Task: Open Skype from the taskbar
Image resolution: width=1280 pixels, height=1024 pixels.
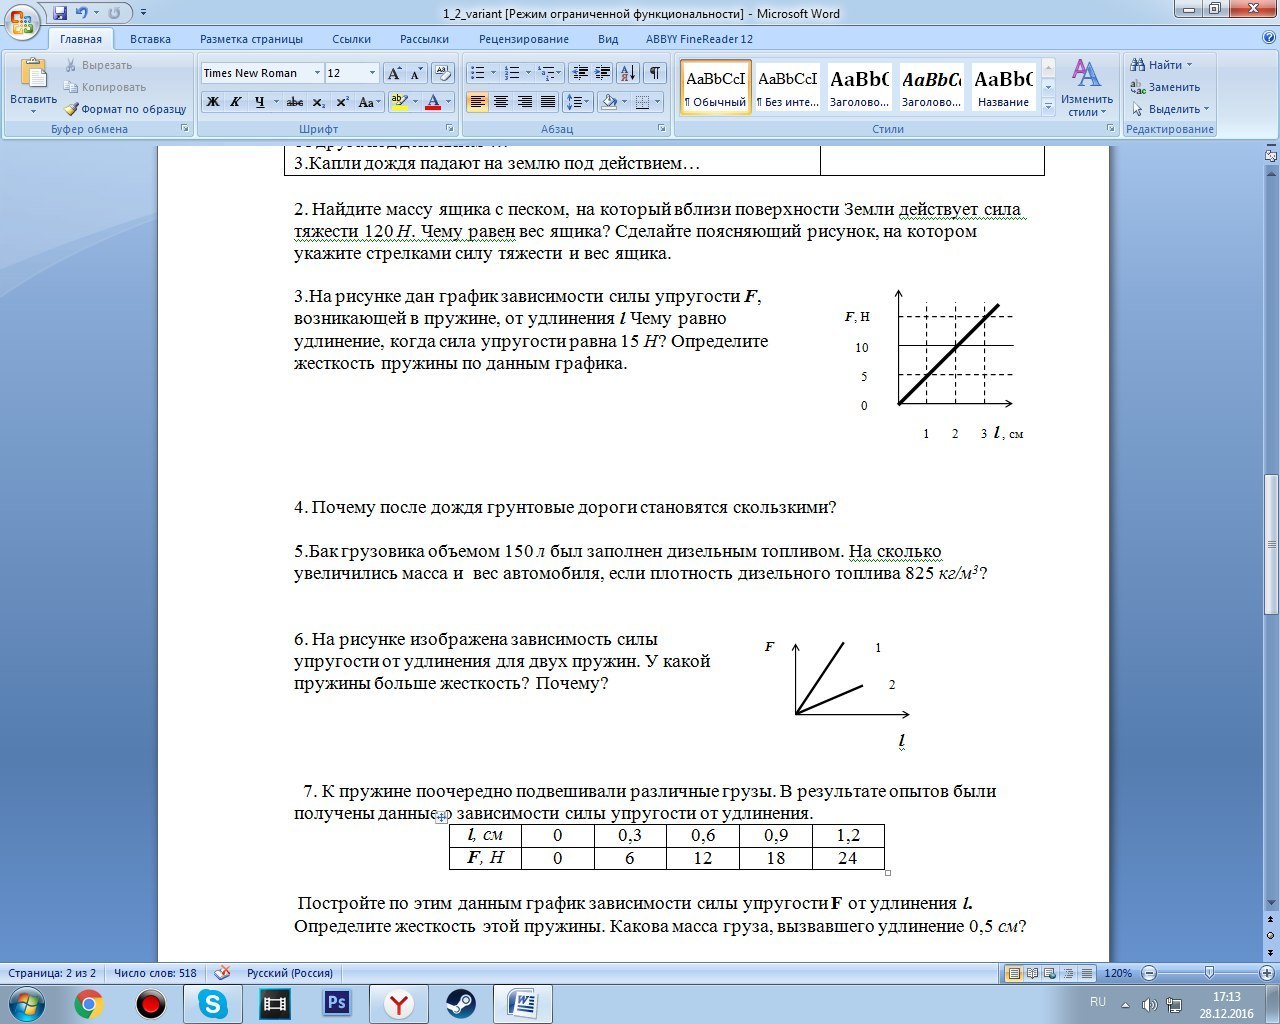Action: [x=213, y=1003]
